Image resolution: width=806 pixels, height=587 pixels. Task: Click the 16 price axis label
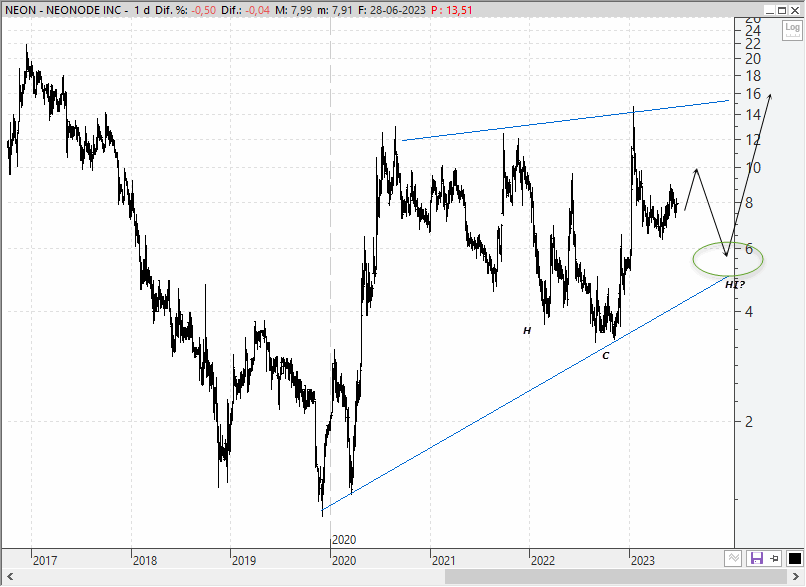pos(753,94)
